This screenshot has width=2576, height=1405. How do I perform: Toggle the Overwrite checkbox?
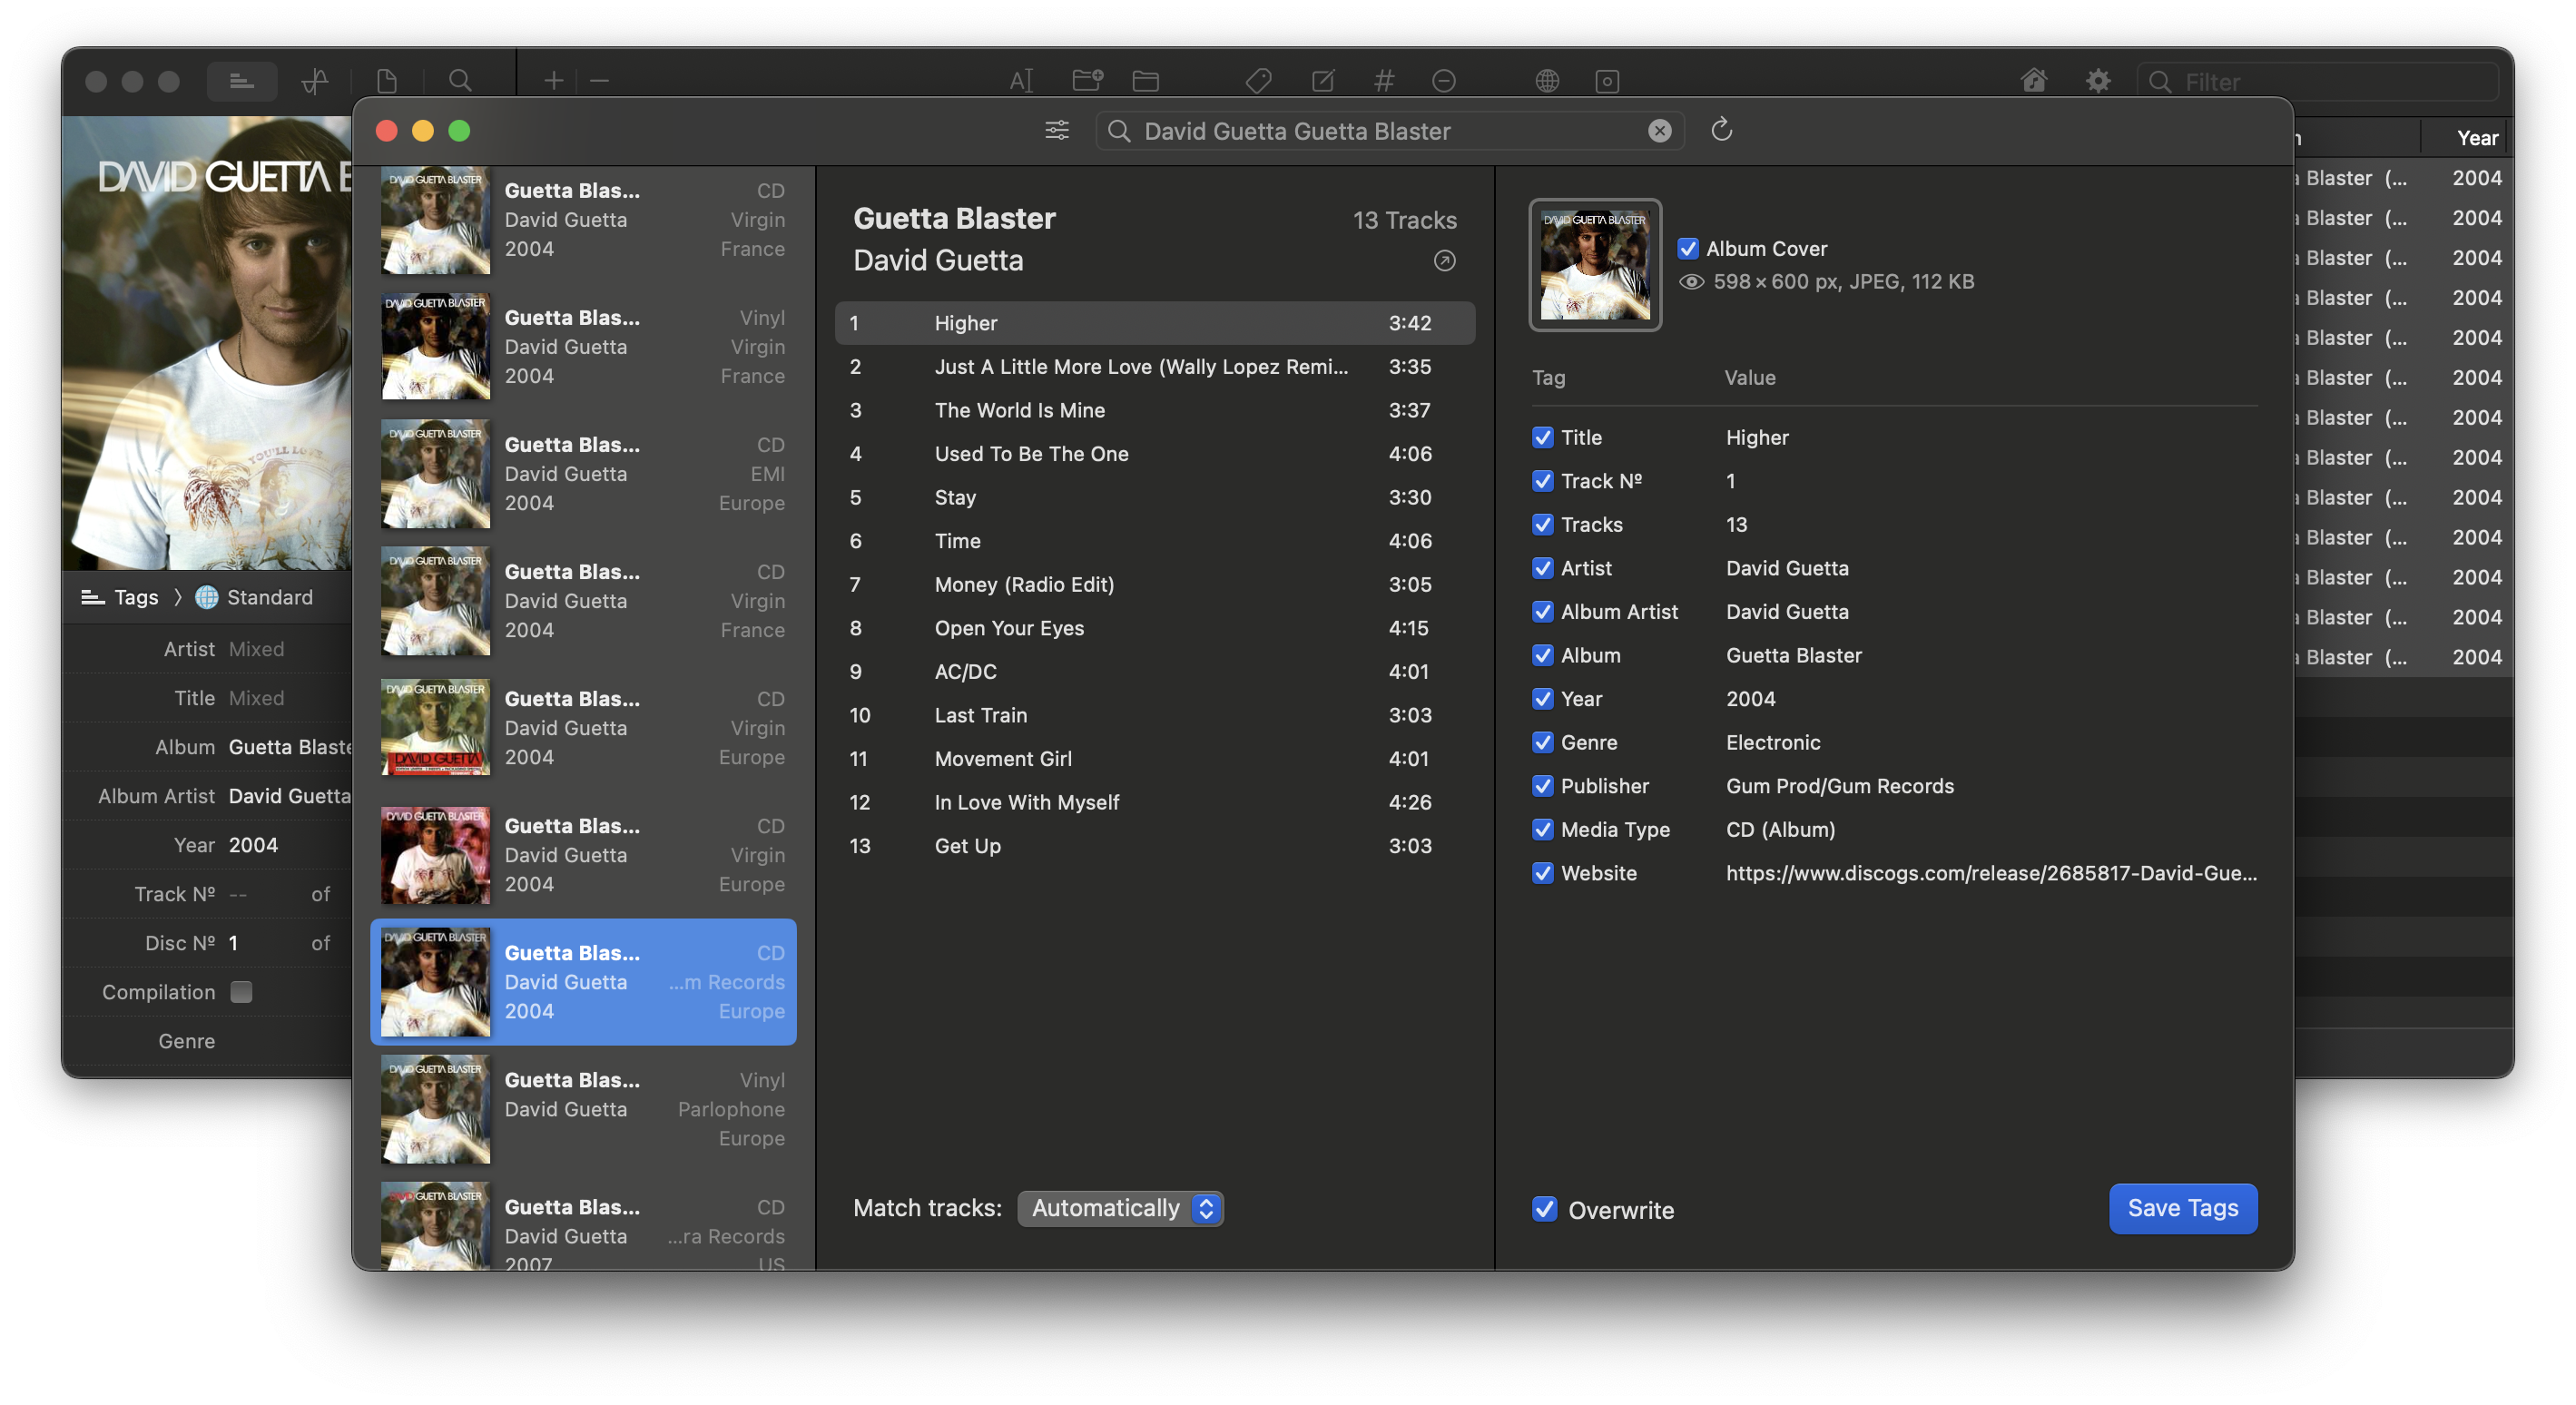point(1544,1209)
